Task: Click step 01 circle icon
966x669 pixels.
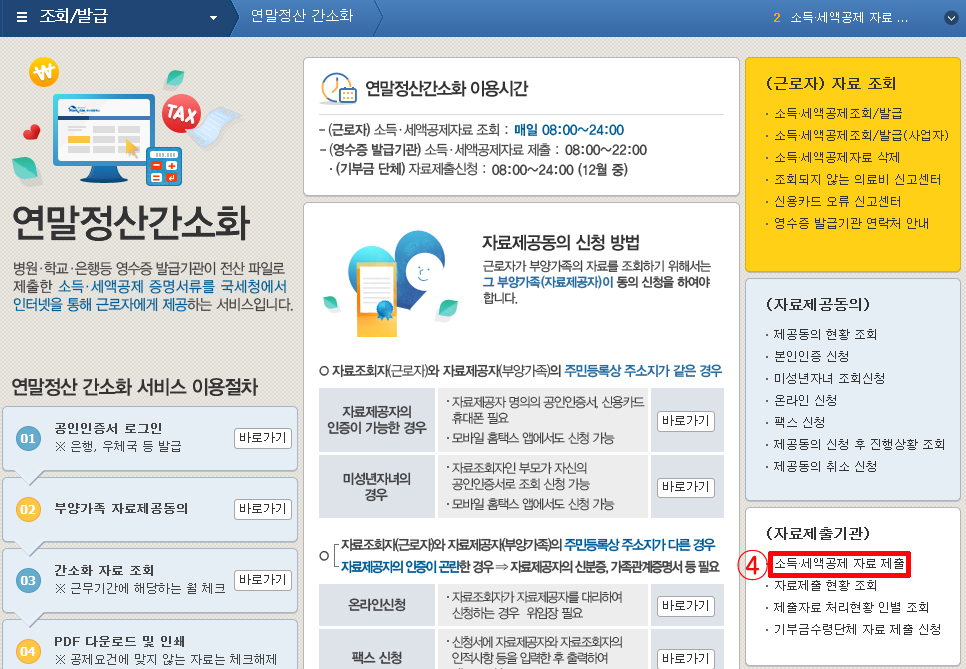Action: click(x=28, y=439)
